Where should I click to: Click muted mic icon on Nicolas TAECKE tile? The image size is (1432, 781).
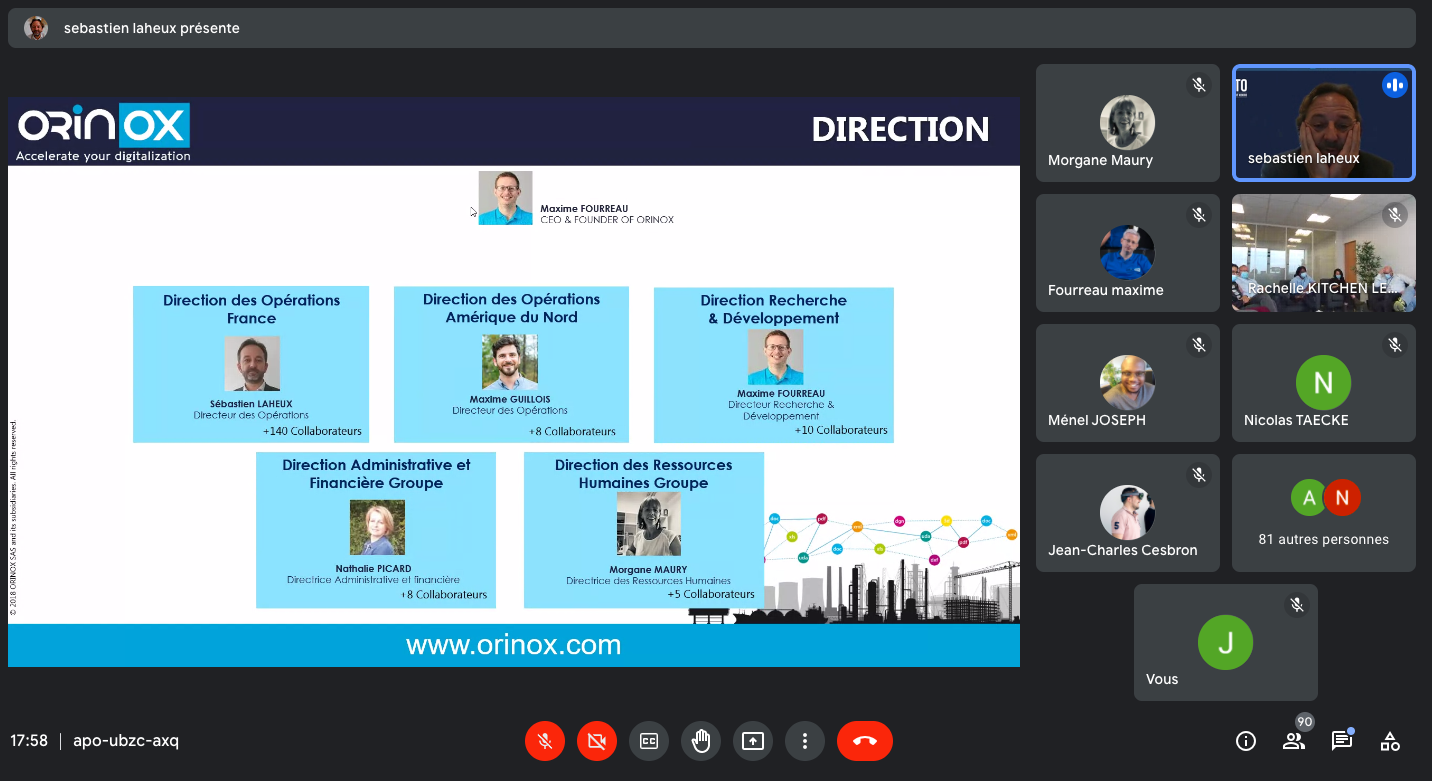[1395, 345]
